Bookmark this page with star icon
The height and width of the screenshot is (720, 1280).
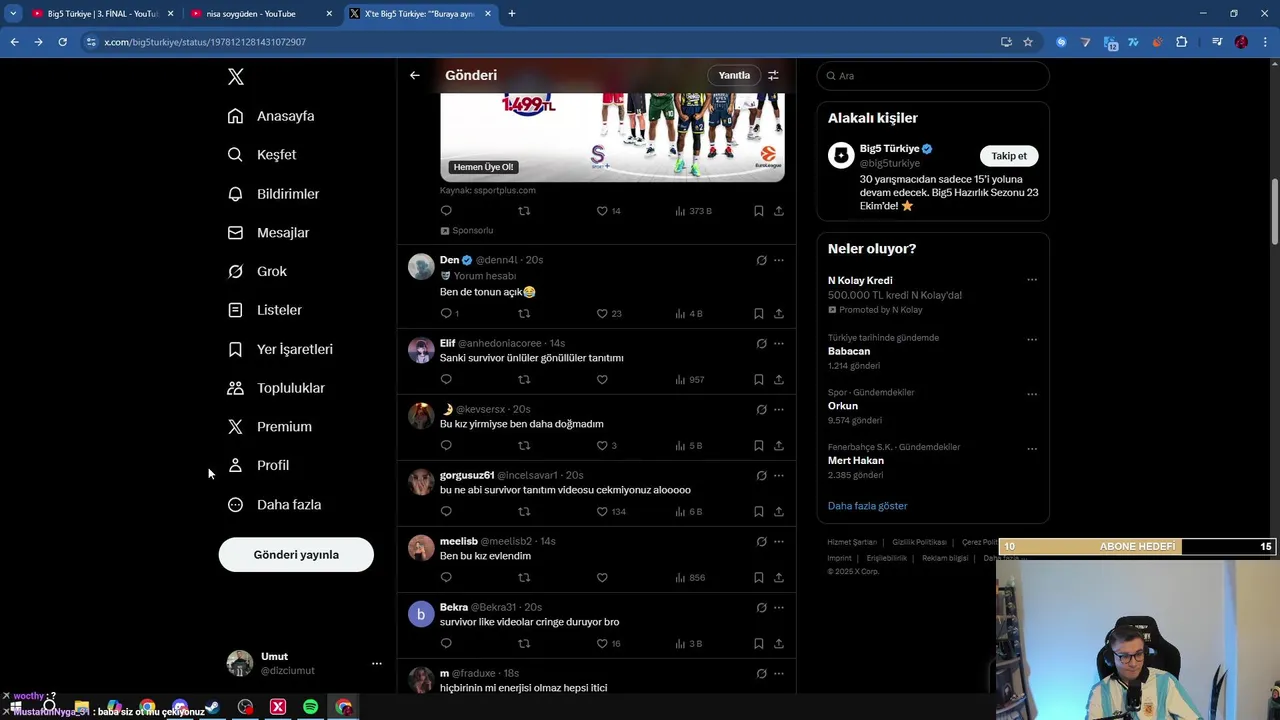1028,42
